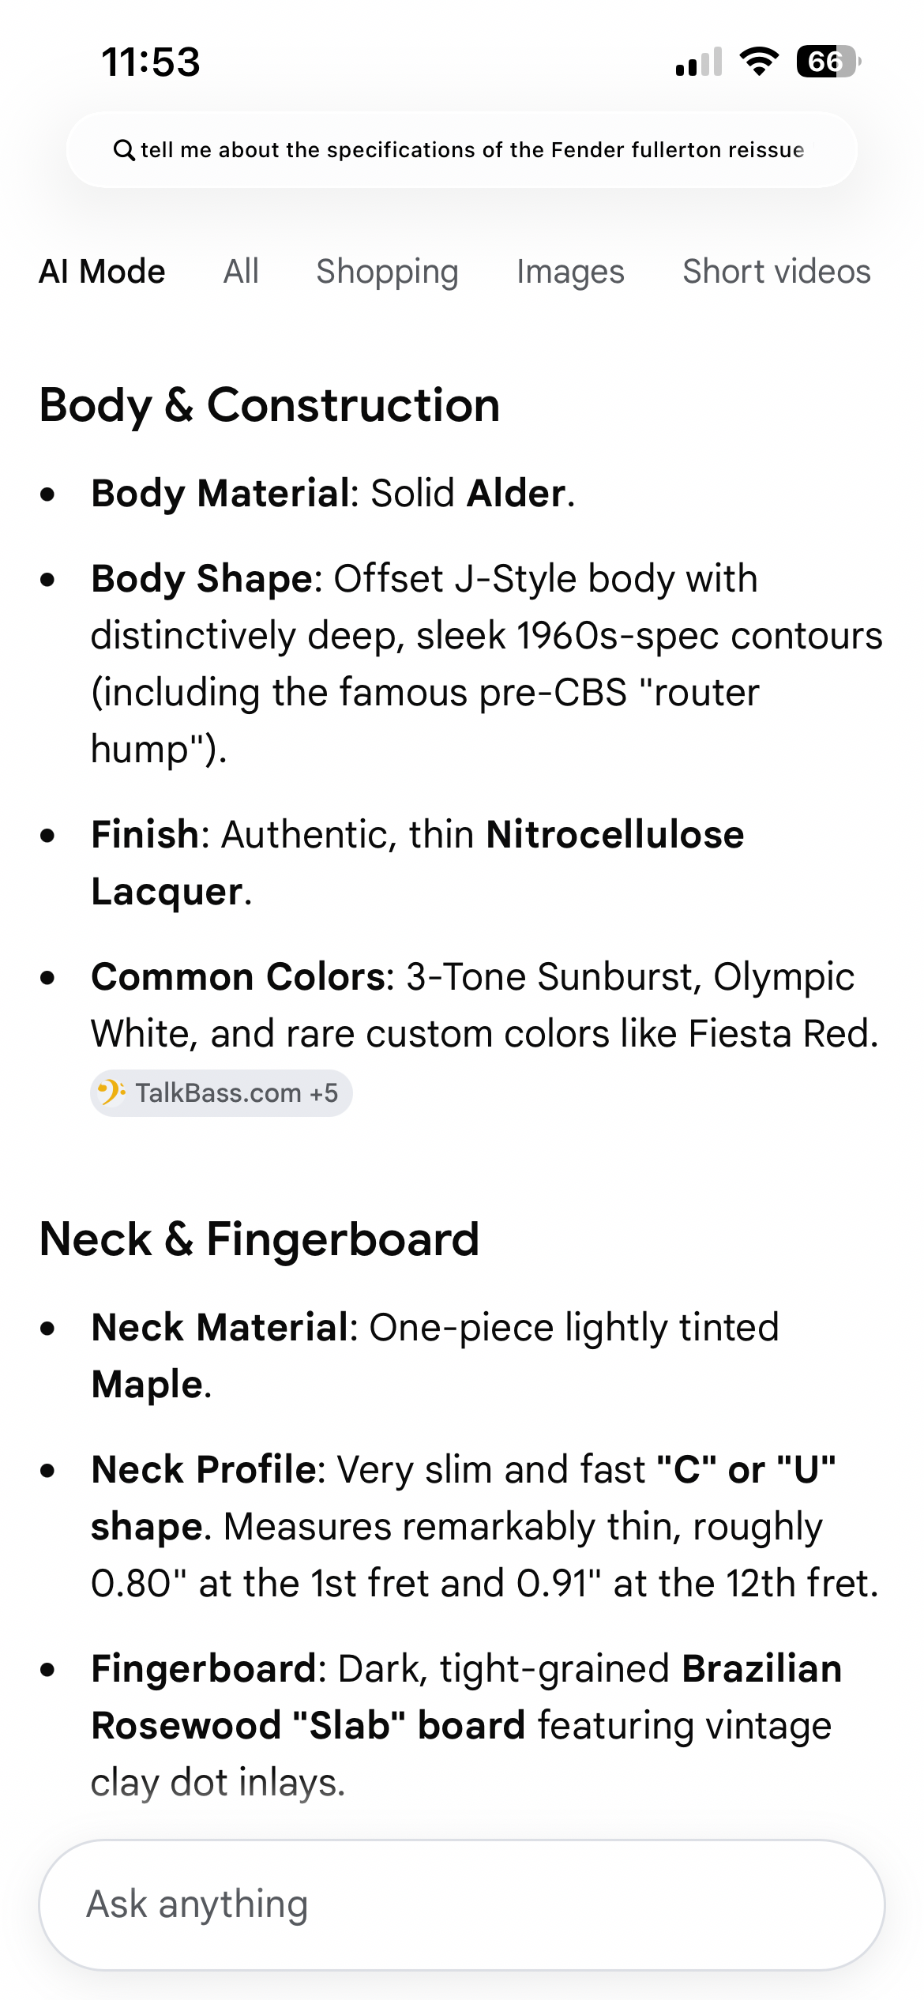Tap the Neck Profile bullet text
Image resolution: width=924 pixels, height=2000 pixels.
click(x=485, y=1526)
